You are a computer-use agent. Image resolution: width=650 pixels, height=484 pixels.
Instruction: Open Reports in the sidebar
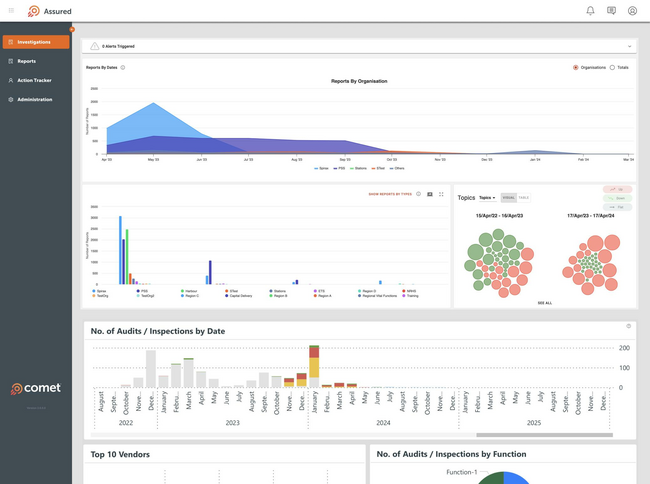pos(27,61)
